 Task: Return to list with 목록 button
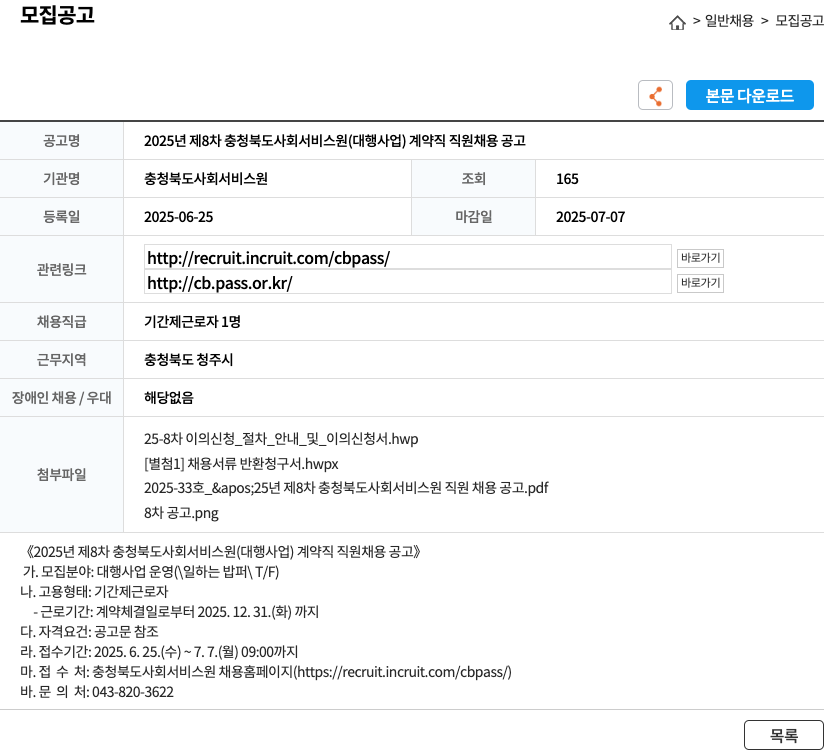coord(784,735)
